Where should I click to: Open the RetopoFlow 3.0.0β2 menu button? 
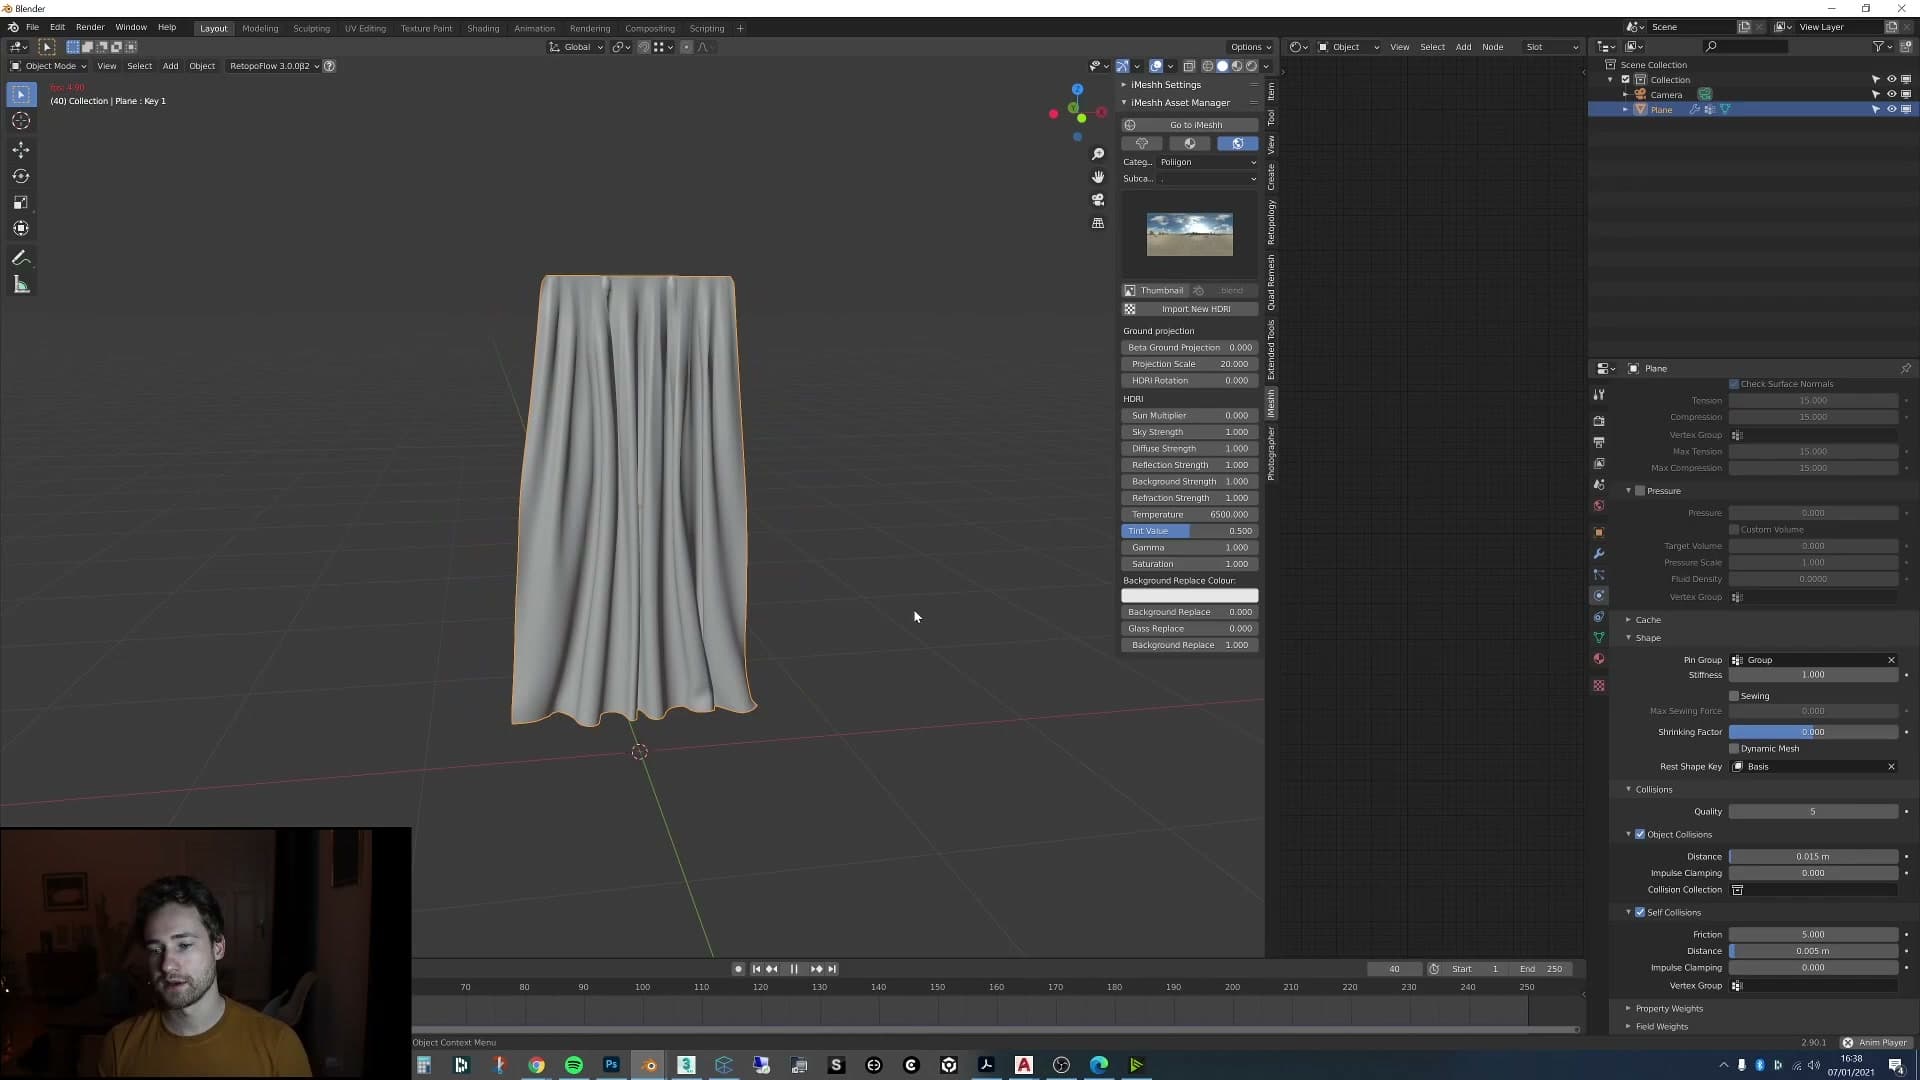[x=272, y=66]
